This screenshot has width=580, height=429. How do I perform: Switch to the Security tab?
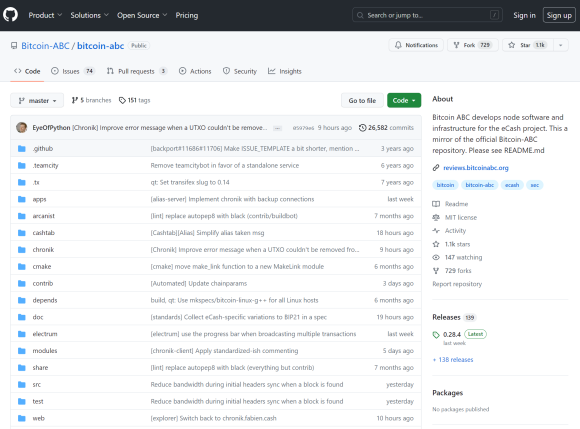tap(240, 71)
